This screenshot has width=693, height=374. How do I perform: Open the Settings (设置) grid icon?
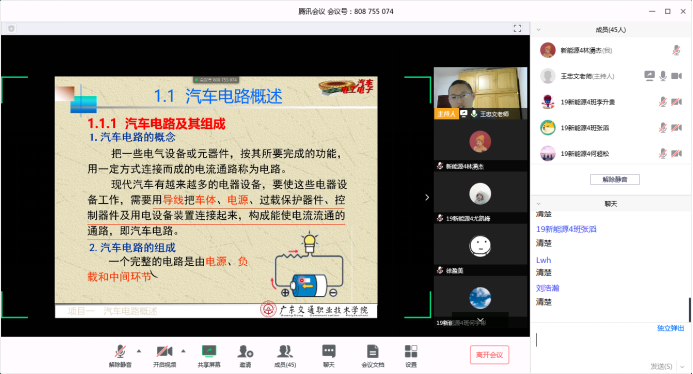click(x=411, y=351)
